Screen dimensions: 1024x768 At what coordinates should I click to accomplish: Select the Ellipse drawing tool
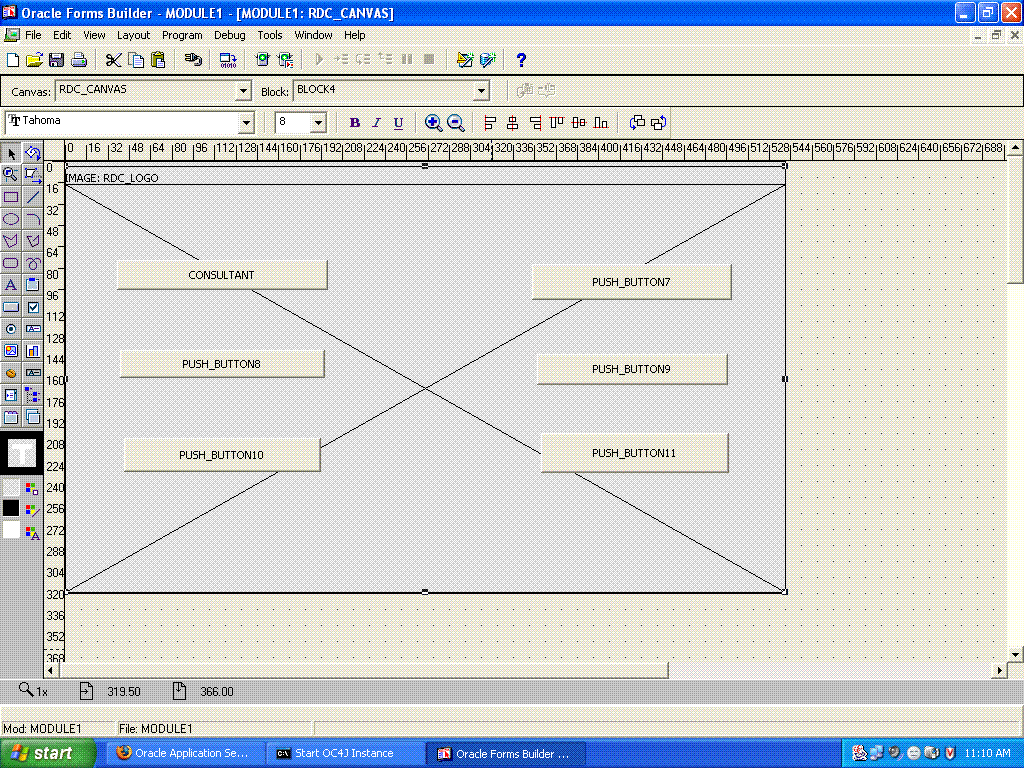tap(11, 219)
